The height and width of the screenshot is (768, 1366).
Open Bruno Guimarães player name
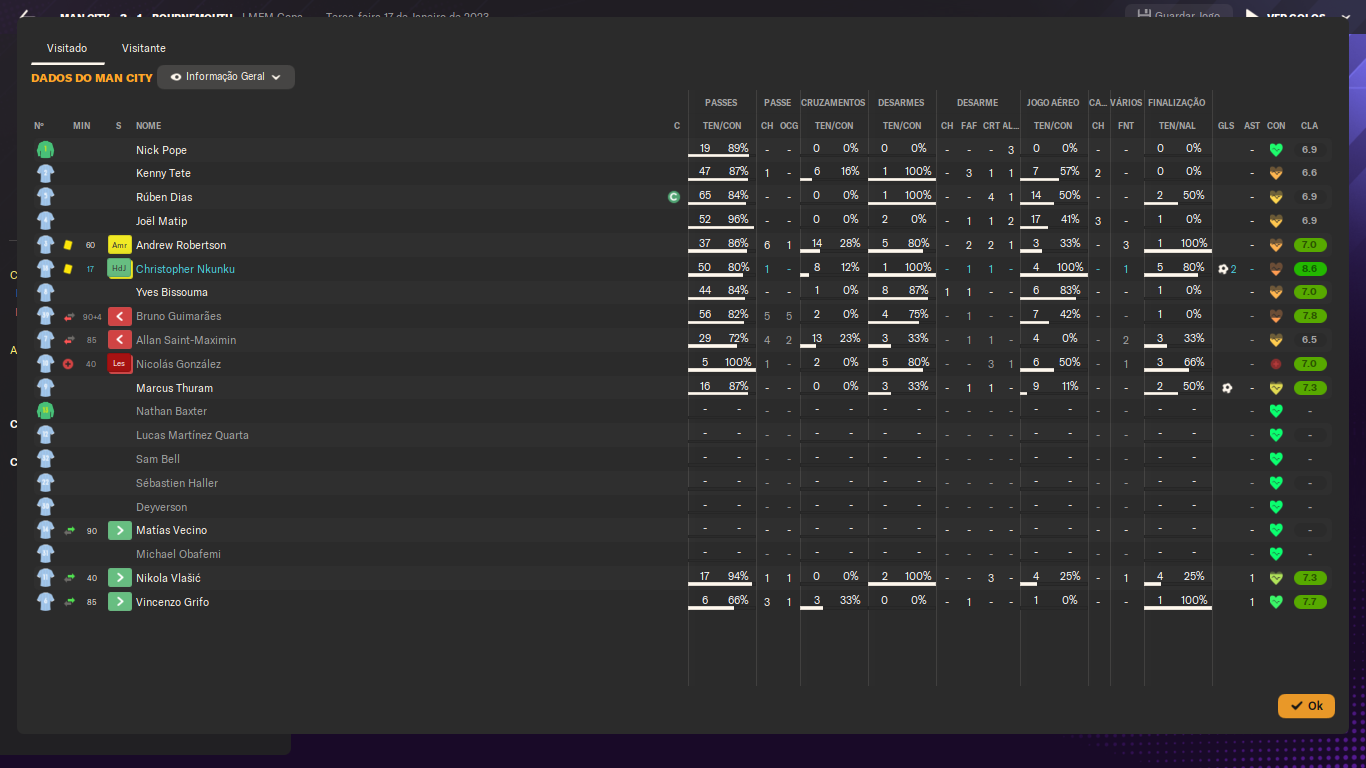click(x=178, y=316)
